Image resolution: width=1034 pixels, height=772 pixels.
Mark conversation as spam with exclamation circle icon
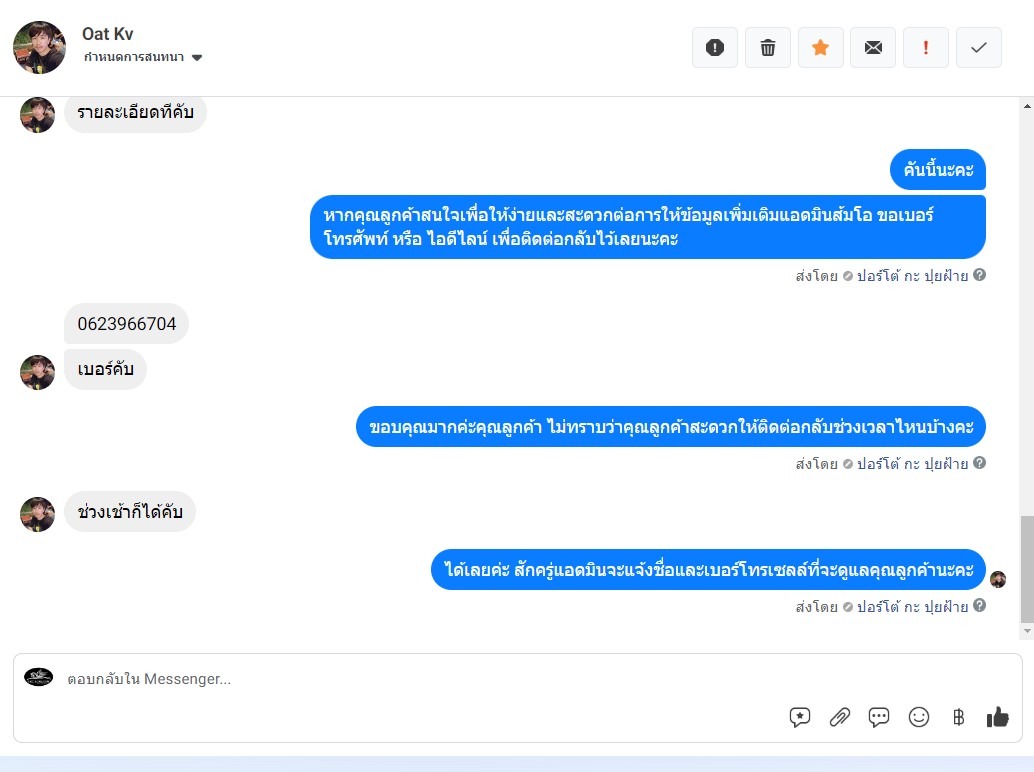point(715,47)
